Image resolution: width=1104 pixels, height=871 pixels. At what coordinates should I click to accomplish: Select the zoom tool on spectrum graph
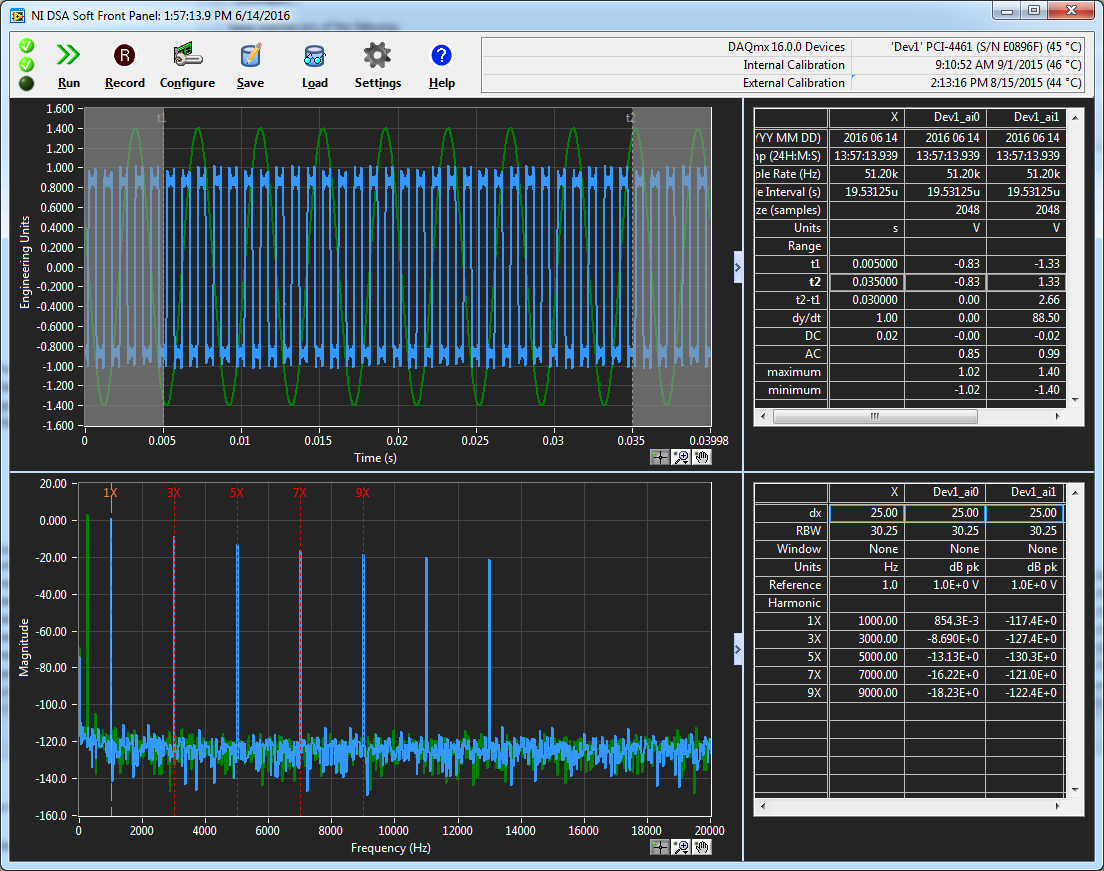click(x=681, y=847)
